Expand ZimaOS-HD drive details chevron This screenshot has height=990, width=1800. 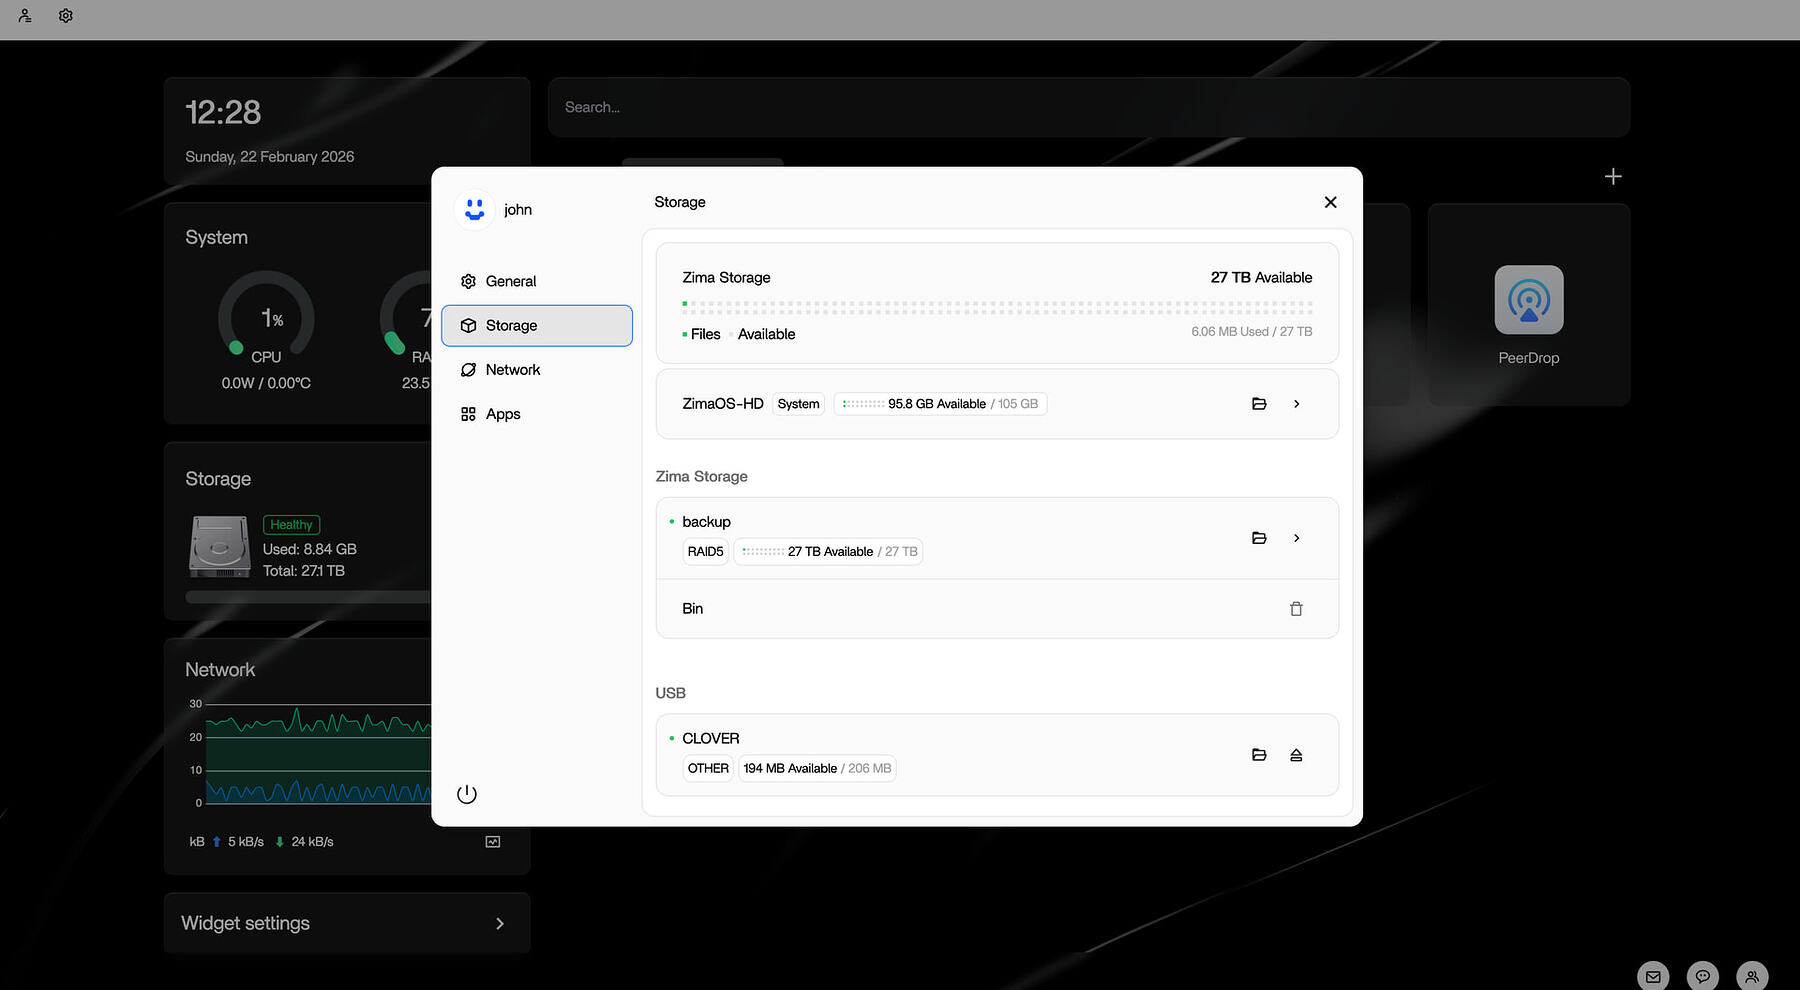(x=1297, y=404)
